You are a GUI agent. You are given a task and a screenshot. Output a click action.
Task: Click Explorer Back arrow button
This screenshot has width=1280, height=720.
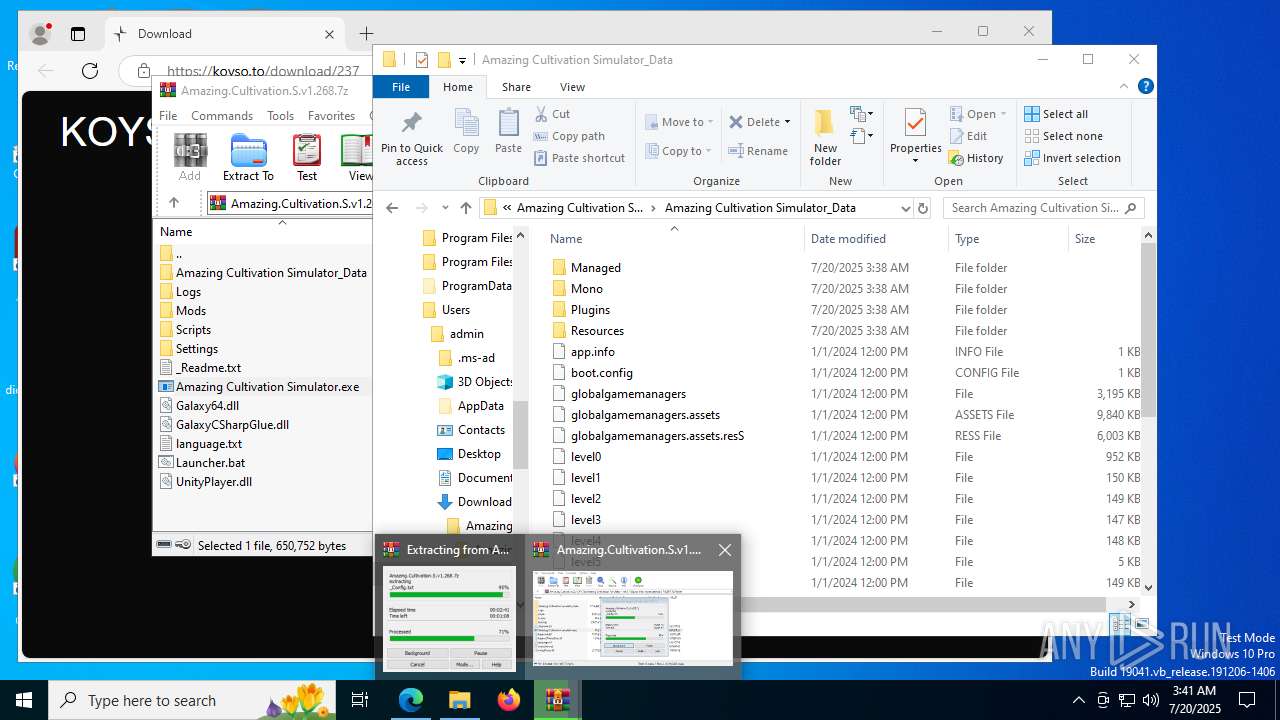(x=392, y=208)
